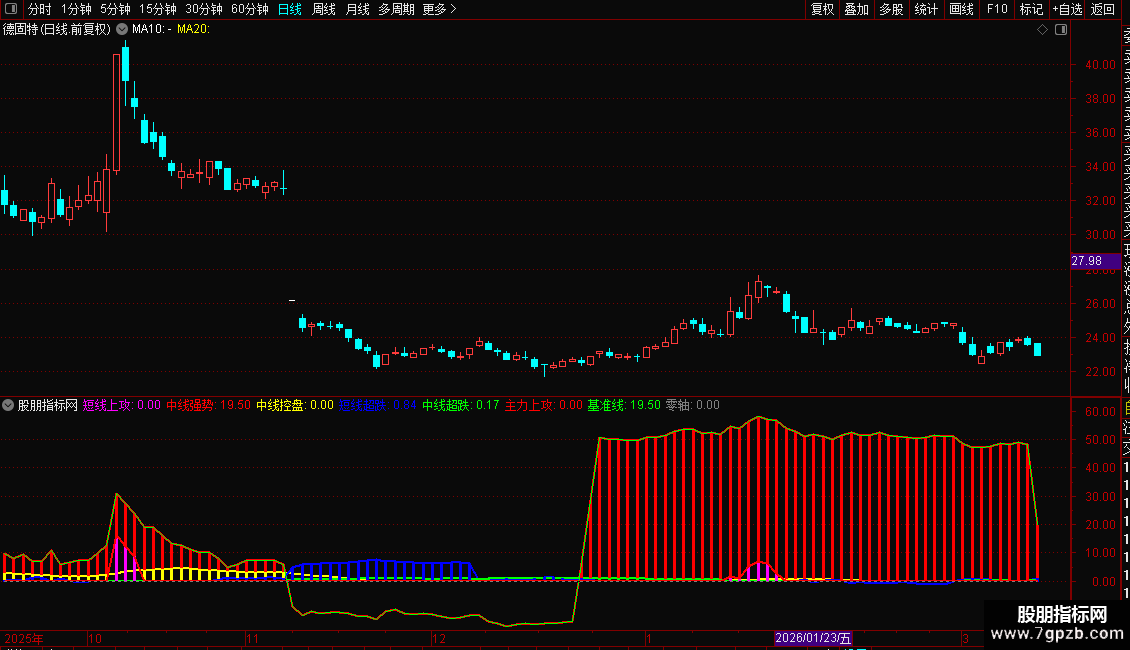Select the 30分钟 period
1130x650 pixels.
click(x=203, y=9)
